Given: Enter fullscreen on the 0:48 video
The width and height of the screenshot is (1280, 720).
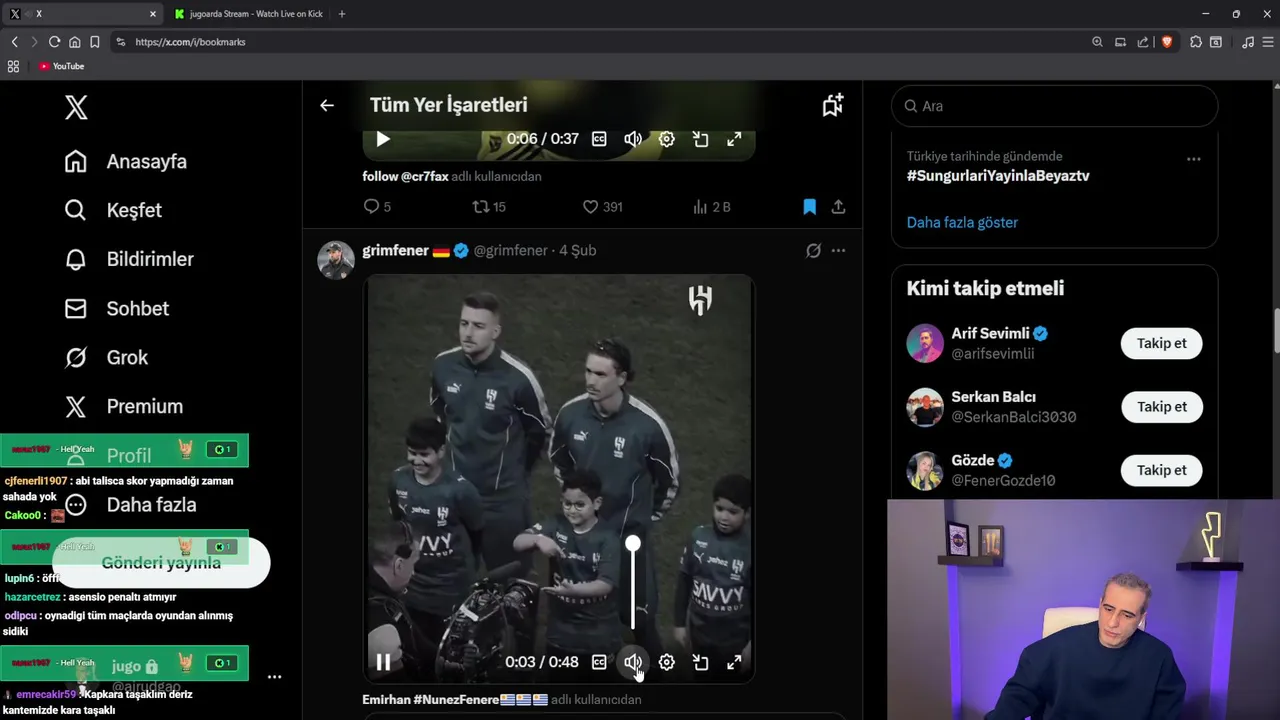Looking at the screenshot, I should click(x=734, y=662).
